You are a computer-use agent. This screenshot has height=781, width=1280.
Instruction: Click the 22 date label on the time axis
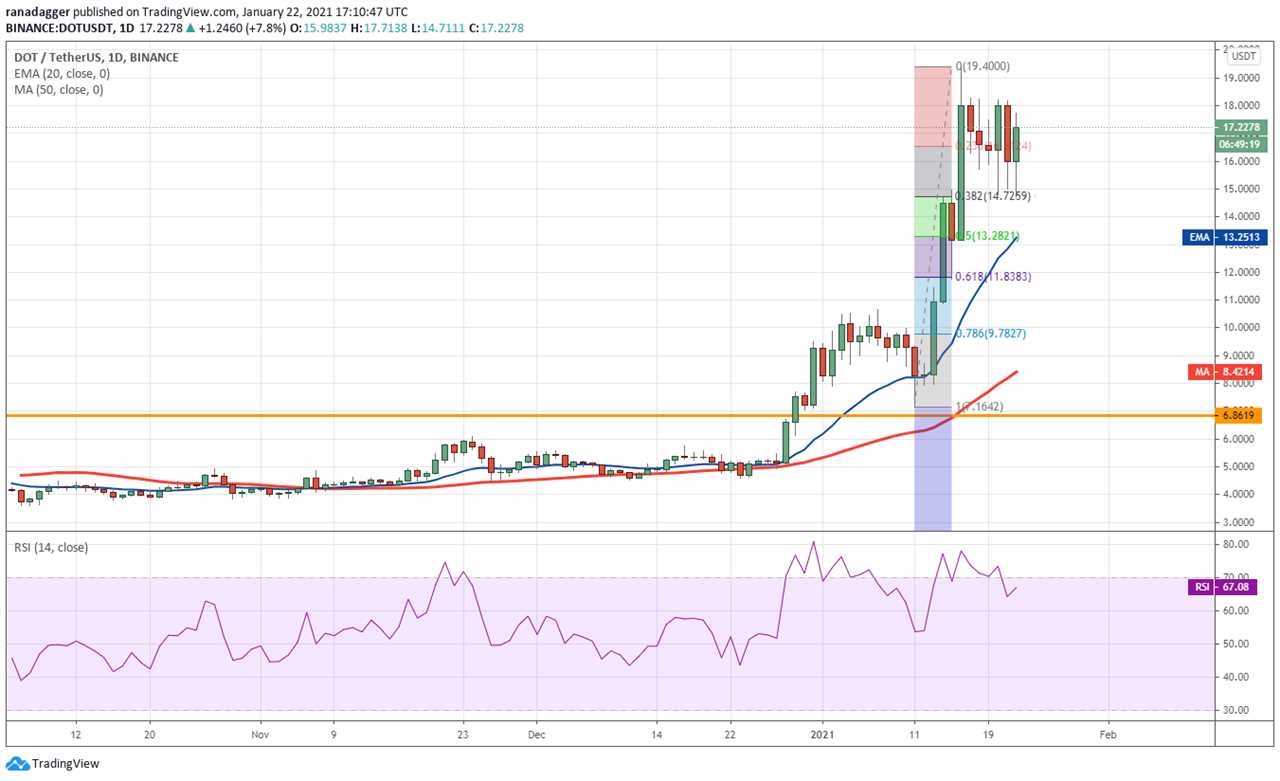tap(730, 733)
